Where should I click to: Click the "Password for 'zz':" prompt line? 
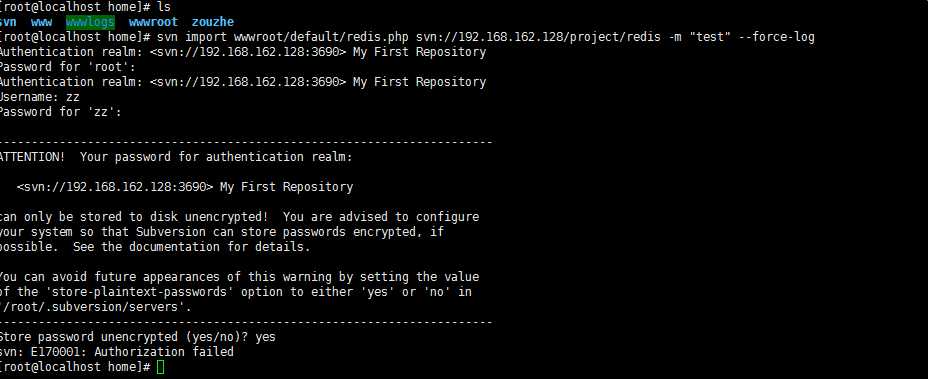pos(61,112)
